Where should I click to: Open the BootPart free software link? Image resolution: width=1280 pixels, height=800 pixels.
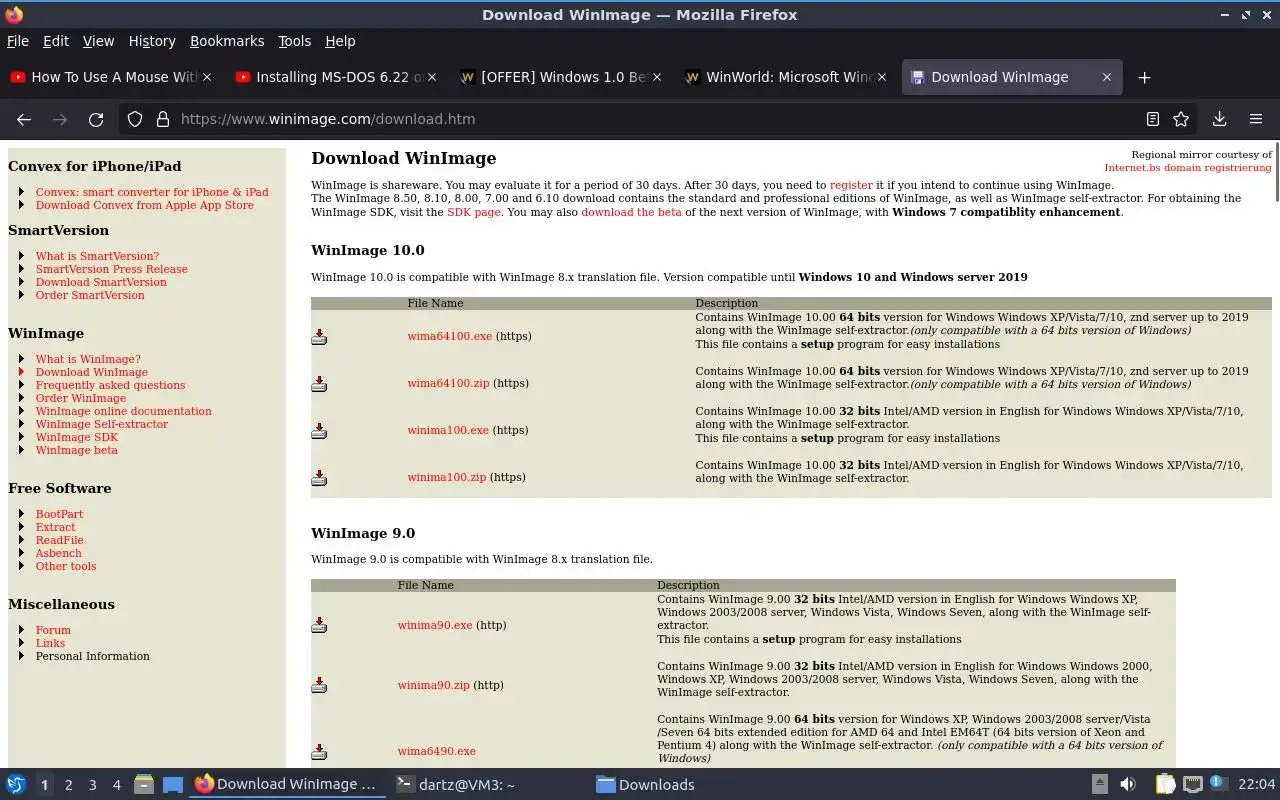click(59, 514)
